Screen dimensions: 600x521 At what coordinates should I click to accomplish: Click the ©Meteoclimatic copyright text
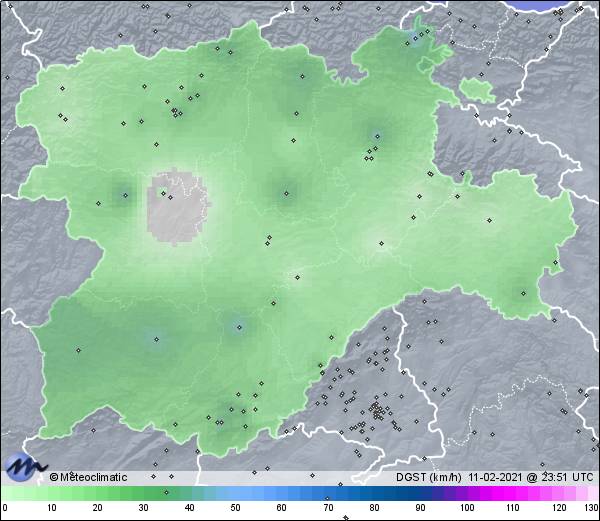[x=88, y=477]
